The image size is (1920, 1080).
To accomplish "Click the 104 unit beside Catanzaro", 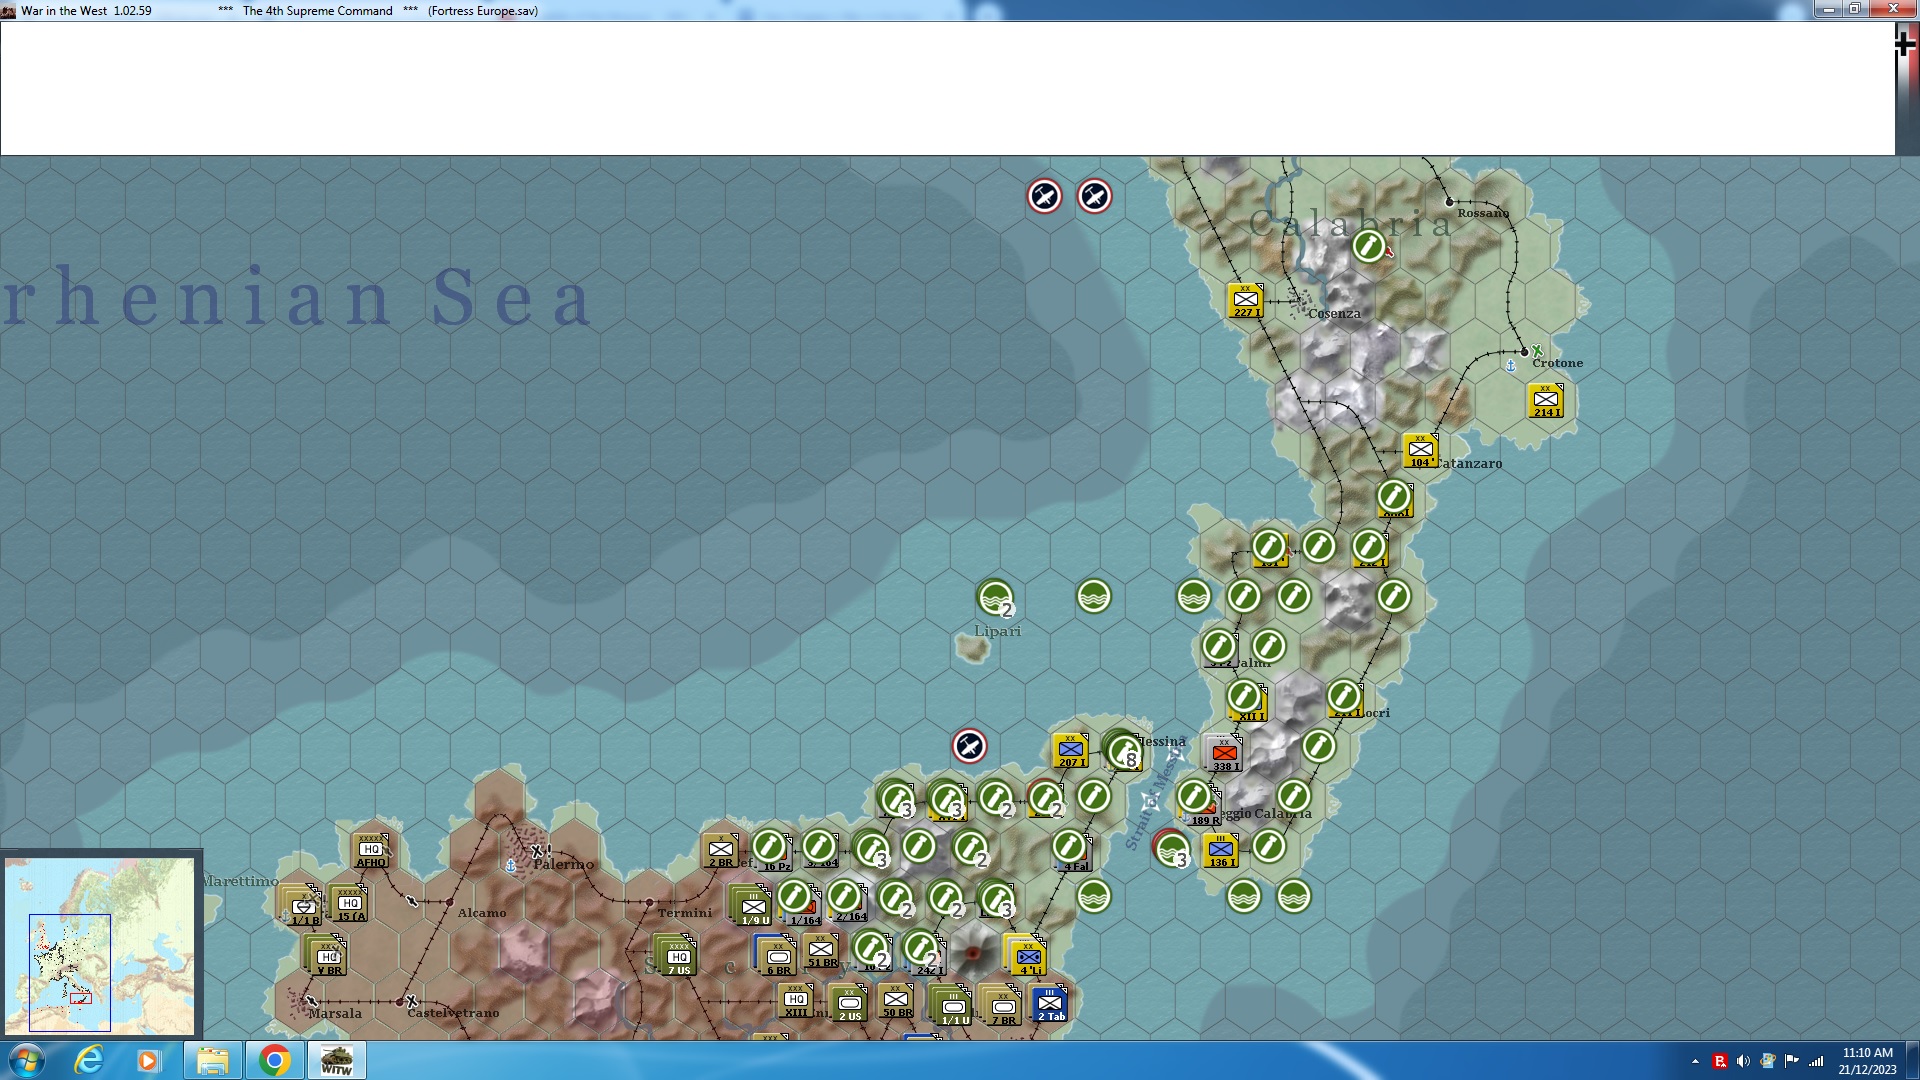I will pos(1420,451).
